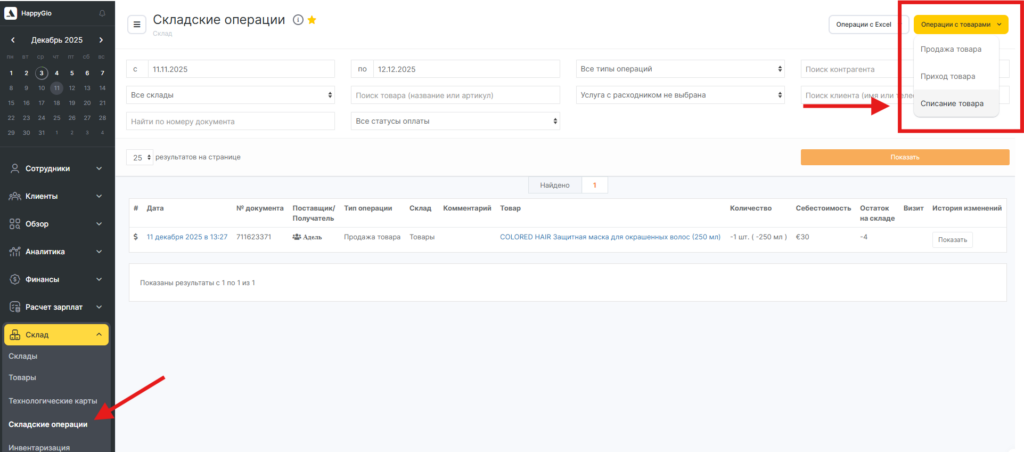The height and width of the screenshot is (452, 1024).
Task: Click the Операции с Excel button
Action: tap(863, 24)
